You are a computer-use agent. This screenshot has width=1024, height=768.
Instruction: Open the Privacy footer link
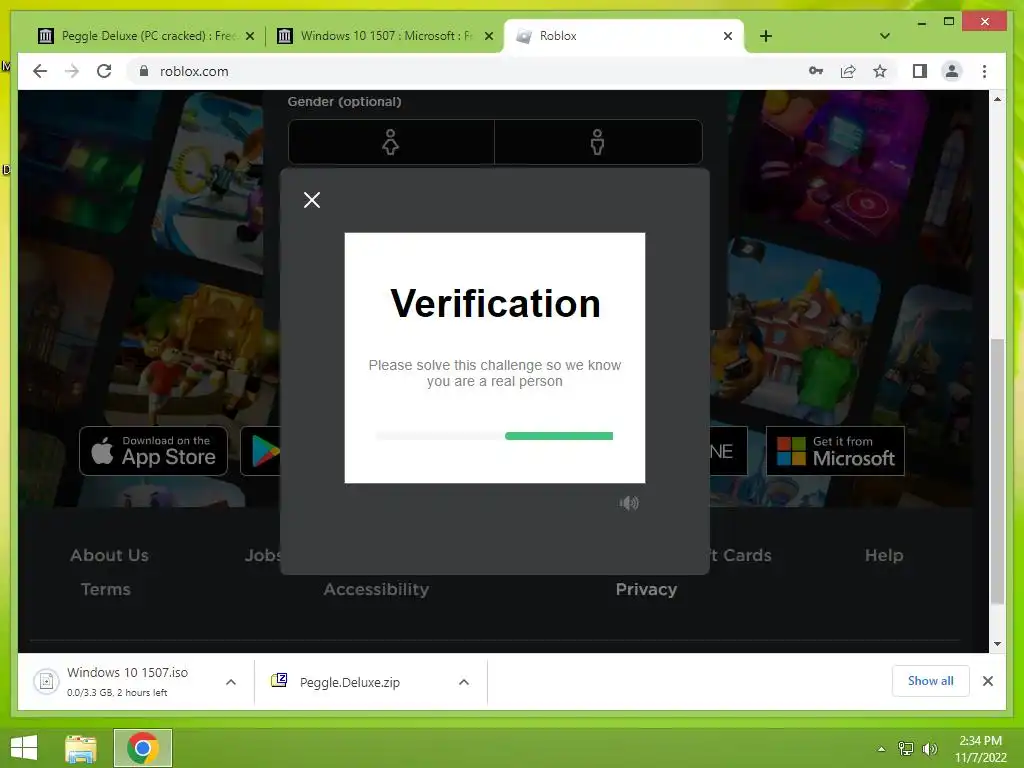point(647,589)
